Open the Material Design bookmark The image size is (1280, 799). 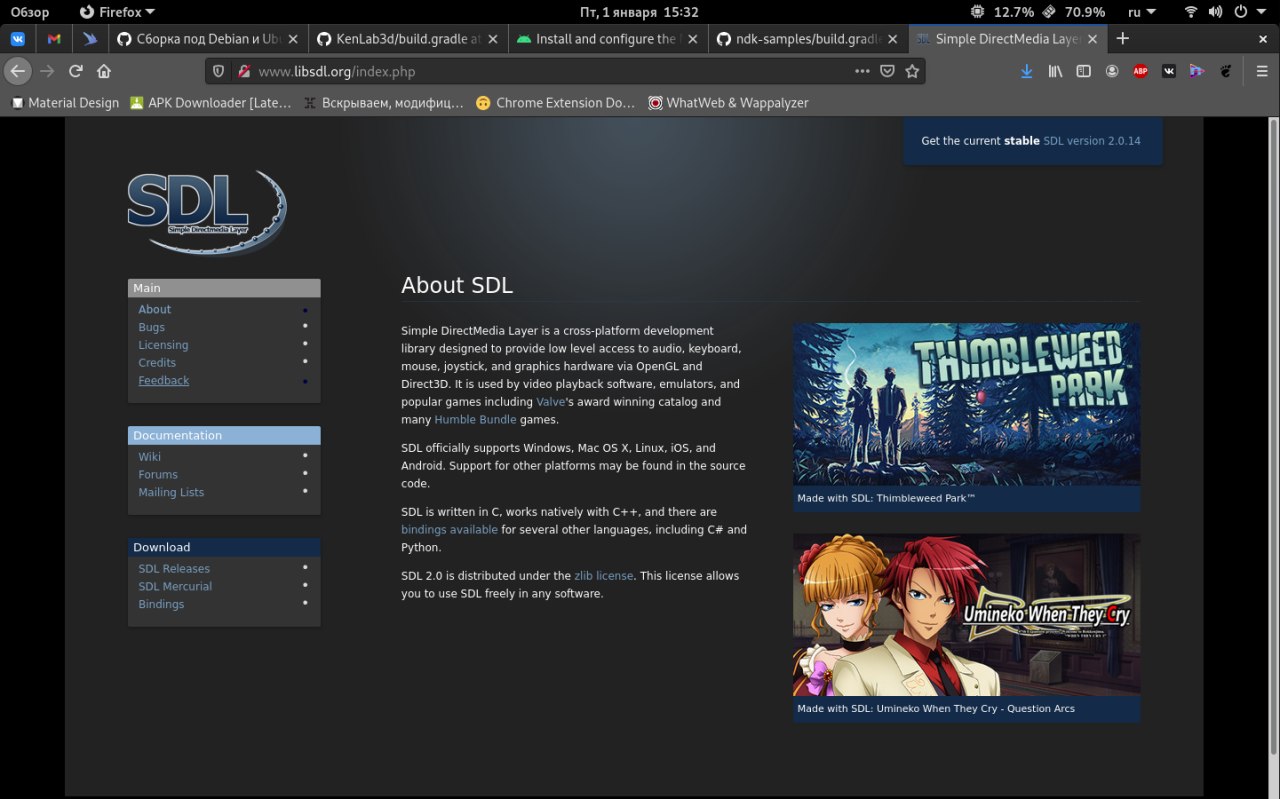tap(65, 102)
